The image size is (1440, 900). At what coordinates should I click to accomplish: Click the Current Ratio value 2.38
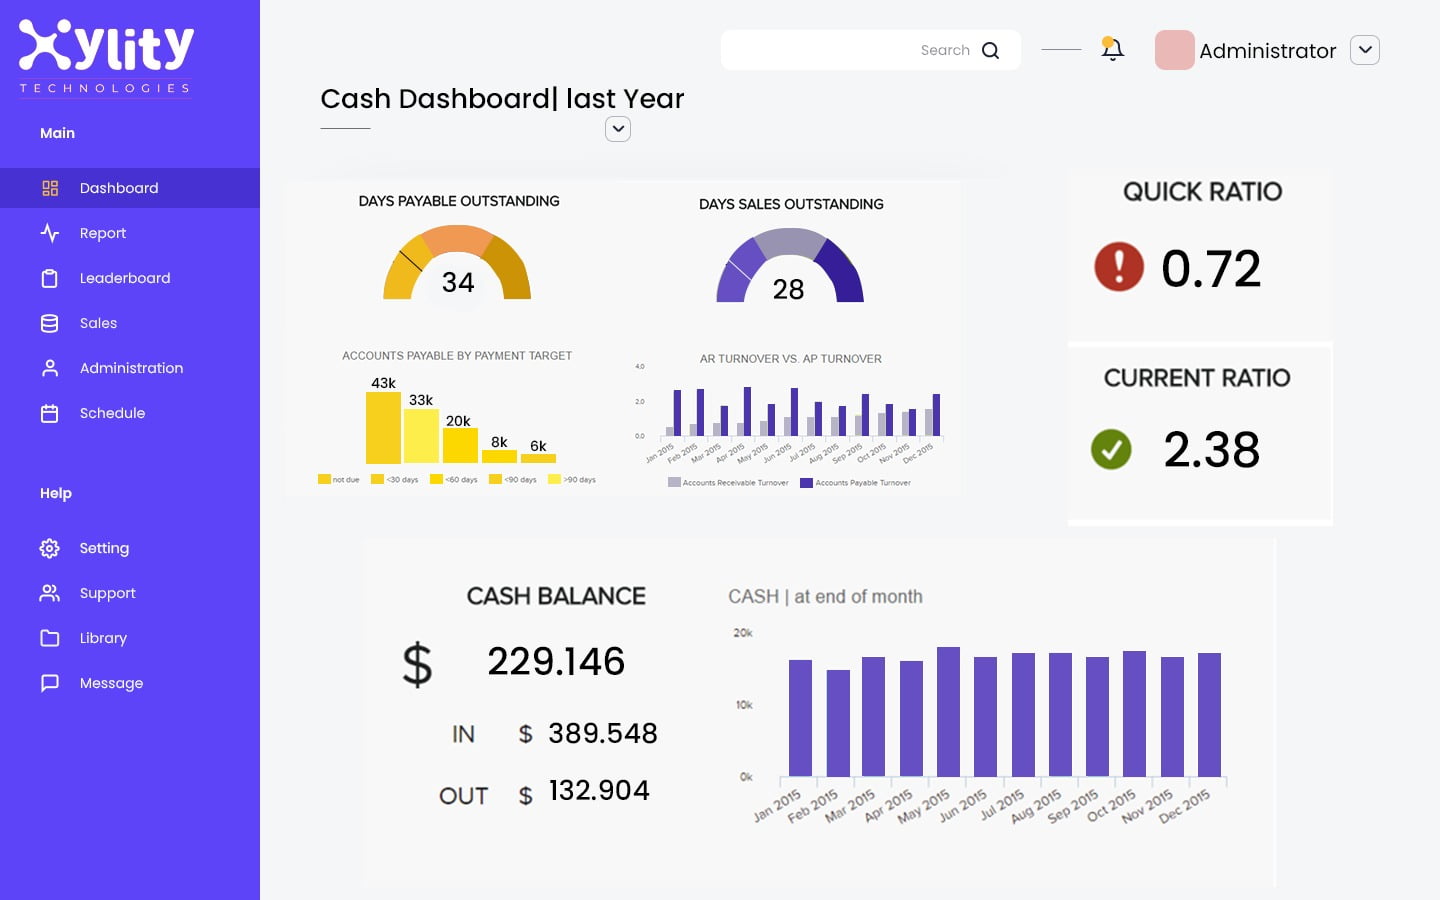pyautogui.click(x=1211, y=449)
